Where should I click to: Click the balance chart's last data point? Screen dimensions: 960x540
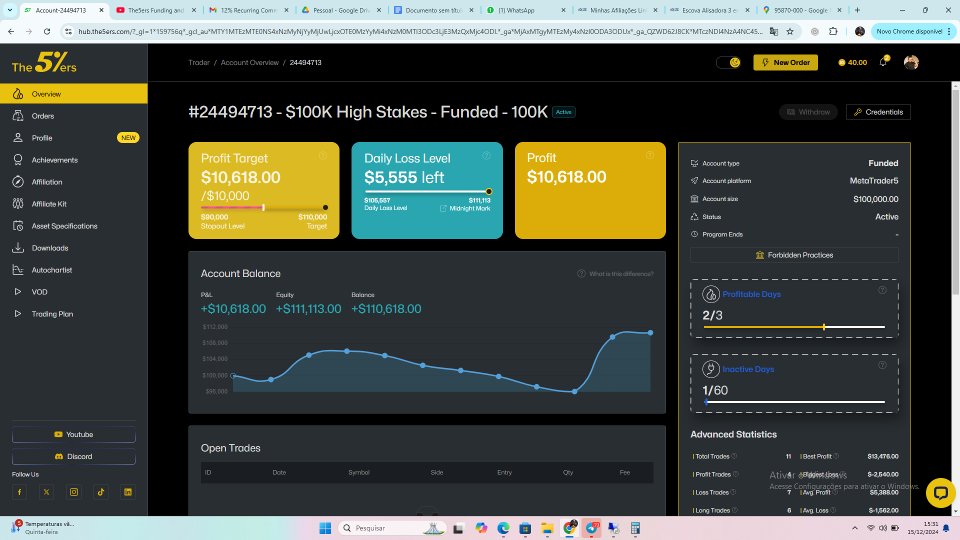[650, 332]
